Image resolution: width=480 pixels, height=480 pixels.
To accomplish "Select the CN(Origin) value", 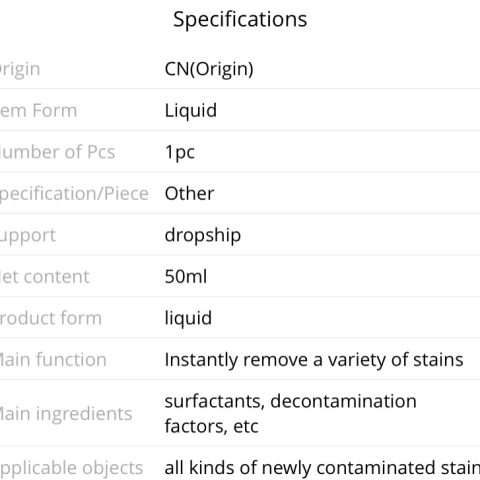I will click(x=209, y=69).
